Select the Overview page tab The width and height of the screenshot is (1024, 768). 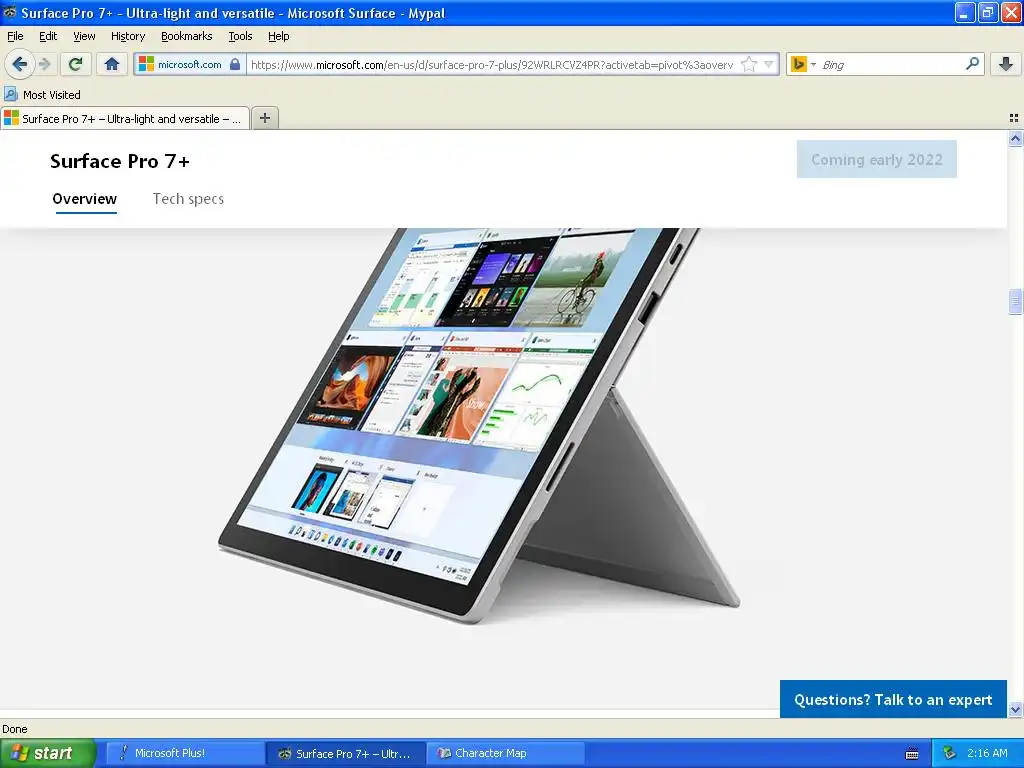click(x=84, y=199)
